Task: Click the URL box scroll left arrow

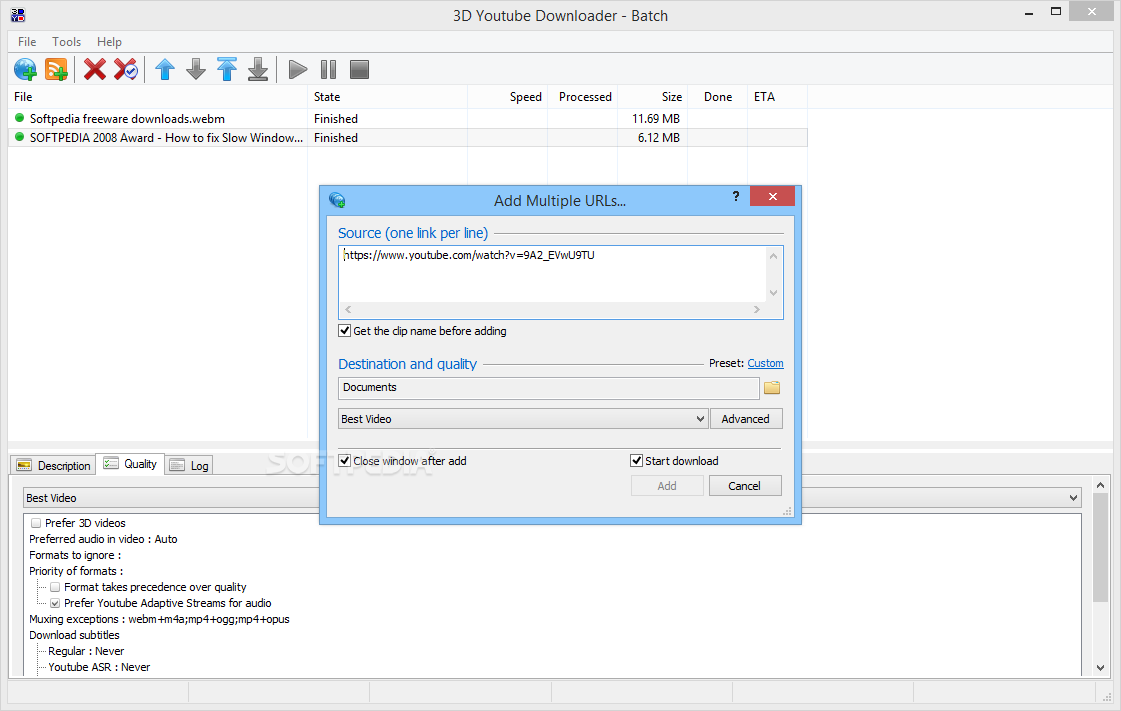Action: coord(348,309)
